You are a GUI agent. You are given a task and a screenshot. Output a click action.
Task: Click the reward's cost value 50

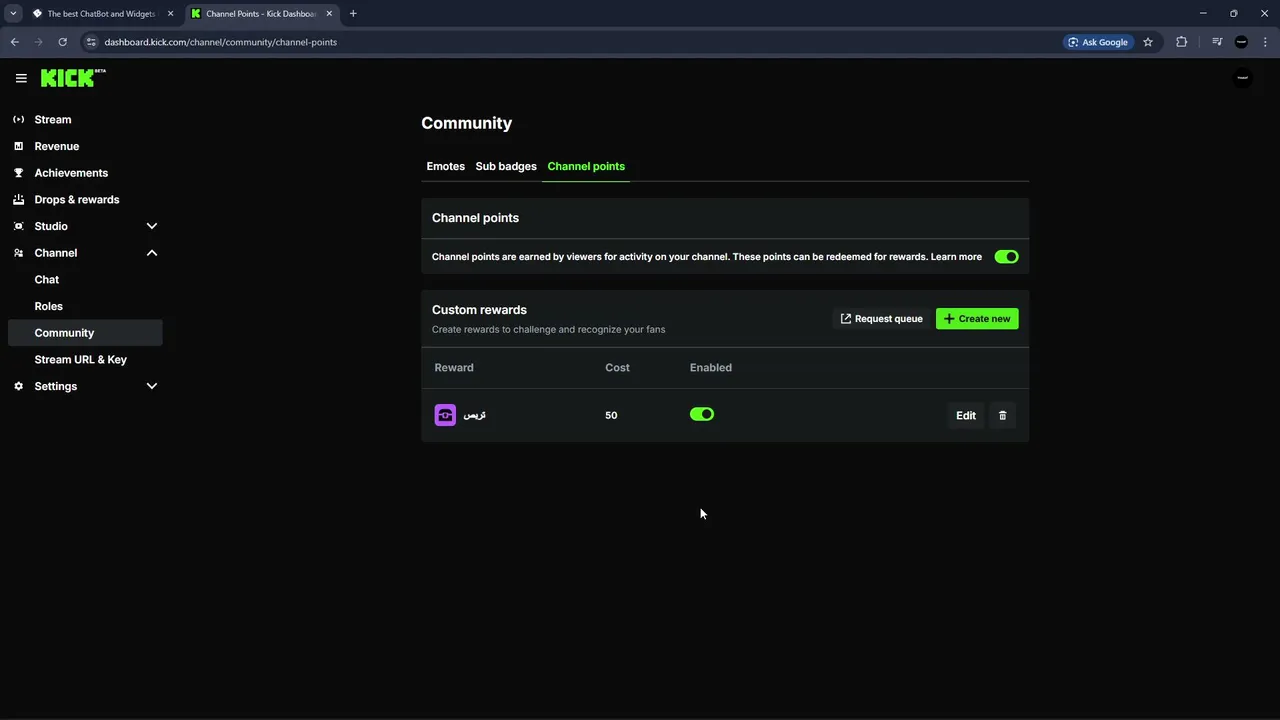pyautogui.click(x=611, y=415)
